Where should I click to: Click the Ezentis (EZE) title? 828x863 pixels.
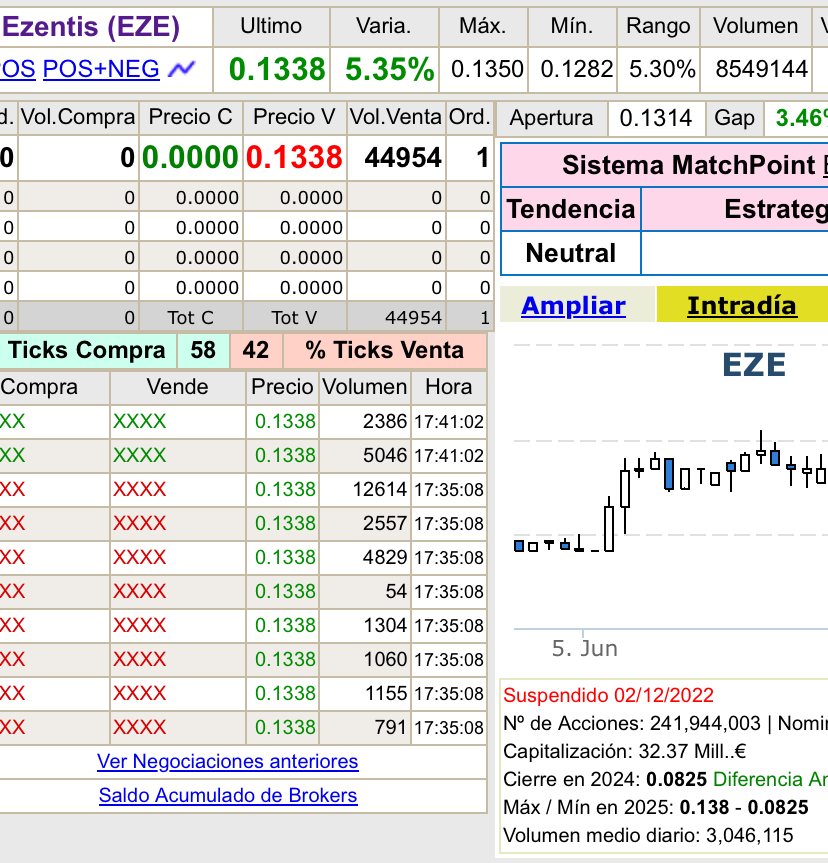[91, 27]
